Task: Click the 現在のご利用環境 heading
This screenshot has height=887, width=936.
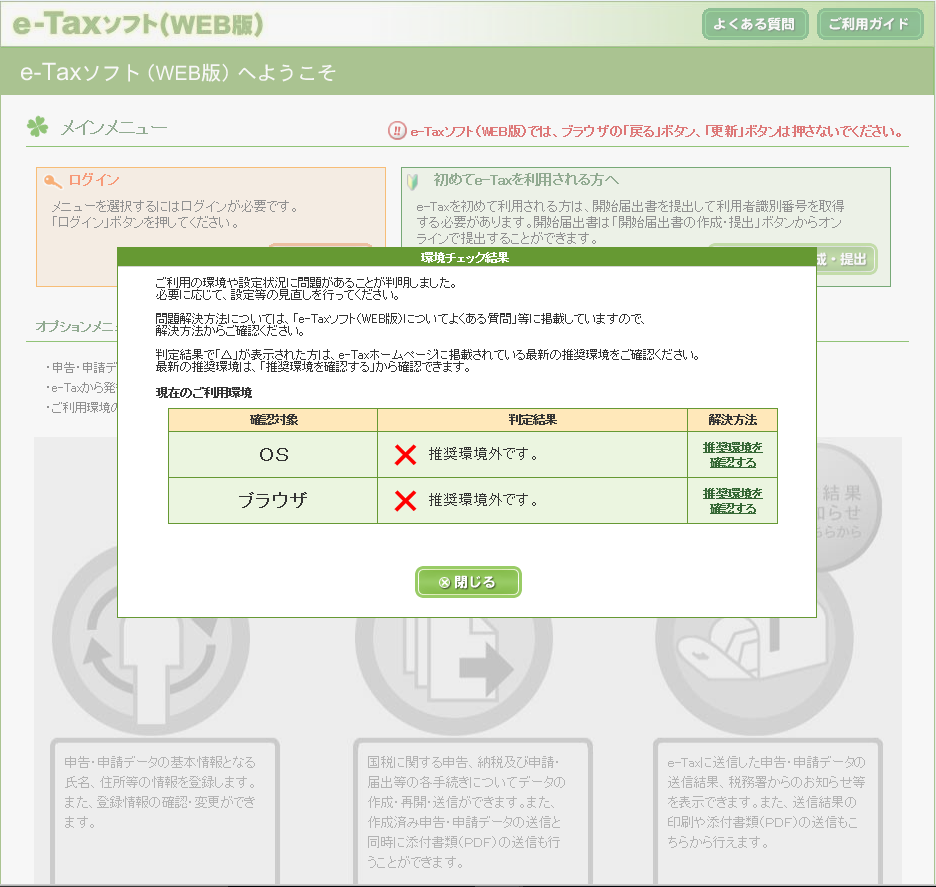Action: coord(204,393)
